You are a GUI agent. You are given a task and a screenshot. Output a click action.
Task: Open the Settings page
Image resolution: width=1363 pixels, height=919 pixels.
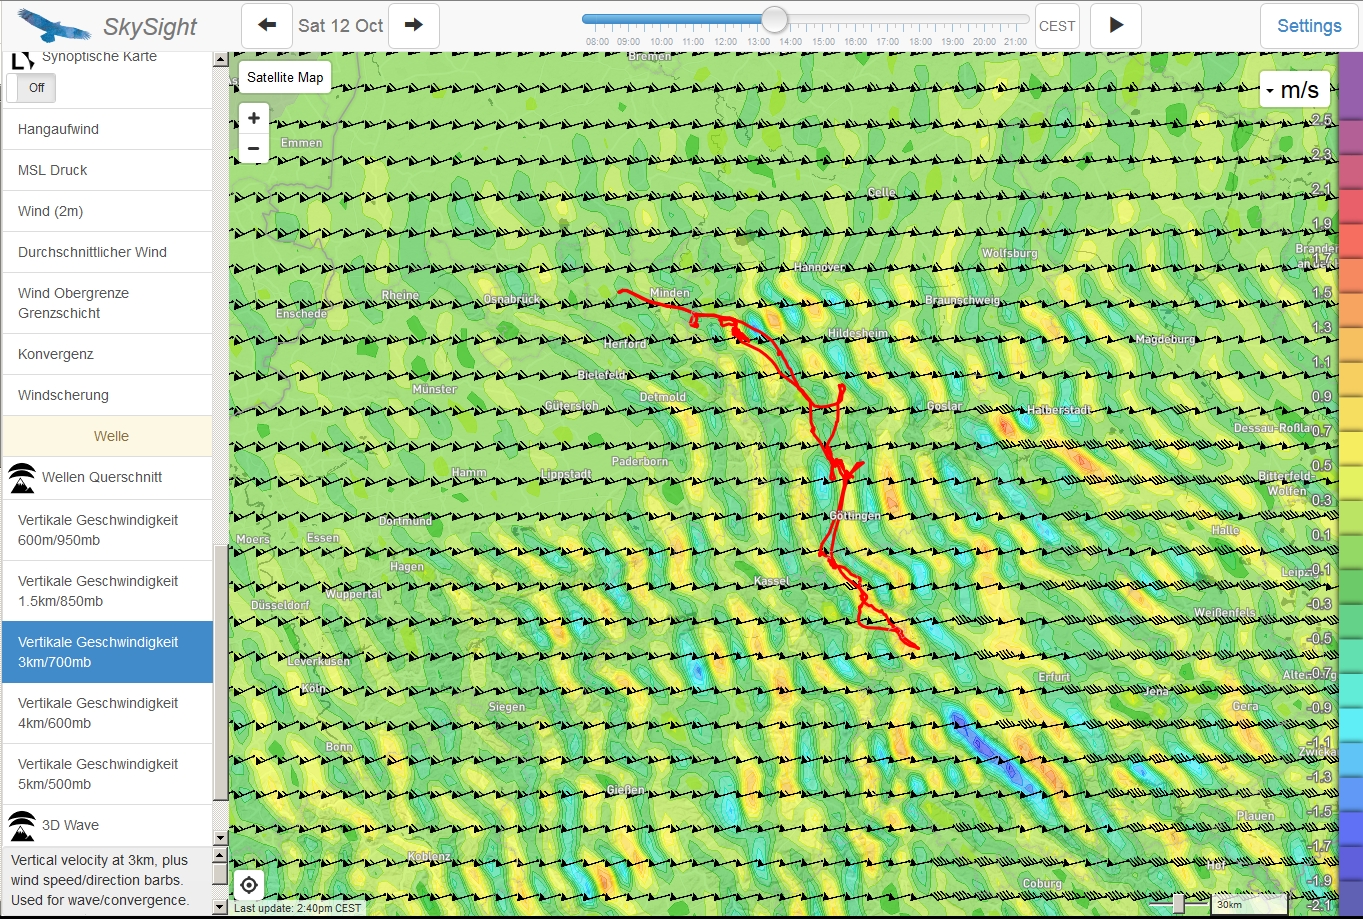click(x=1309, y=26)
